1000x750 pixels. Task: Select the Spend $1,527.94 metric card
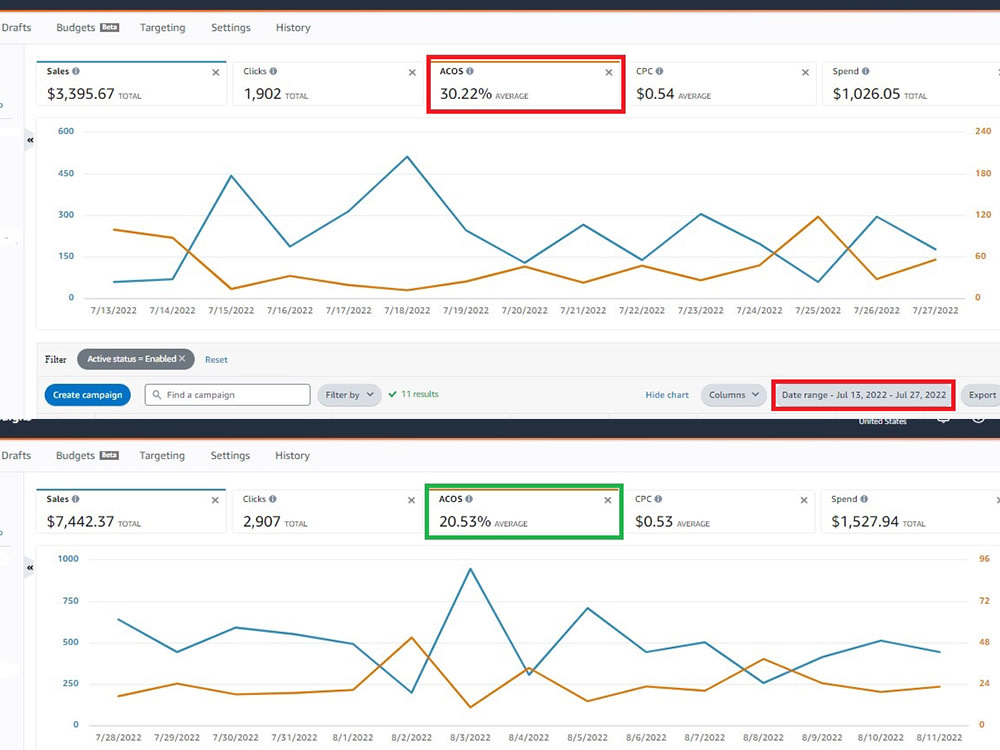coord(911,511)
